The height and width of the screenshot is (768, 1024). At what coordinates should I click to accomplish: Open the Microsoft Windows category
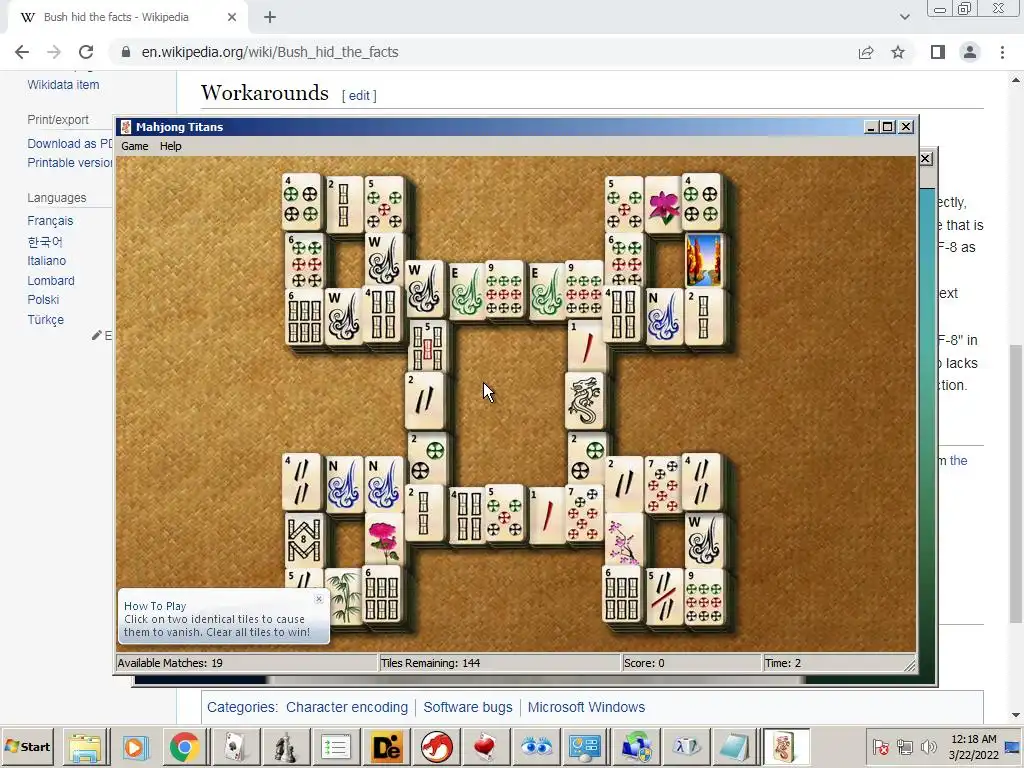point(586,707)
